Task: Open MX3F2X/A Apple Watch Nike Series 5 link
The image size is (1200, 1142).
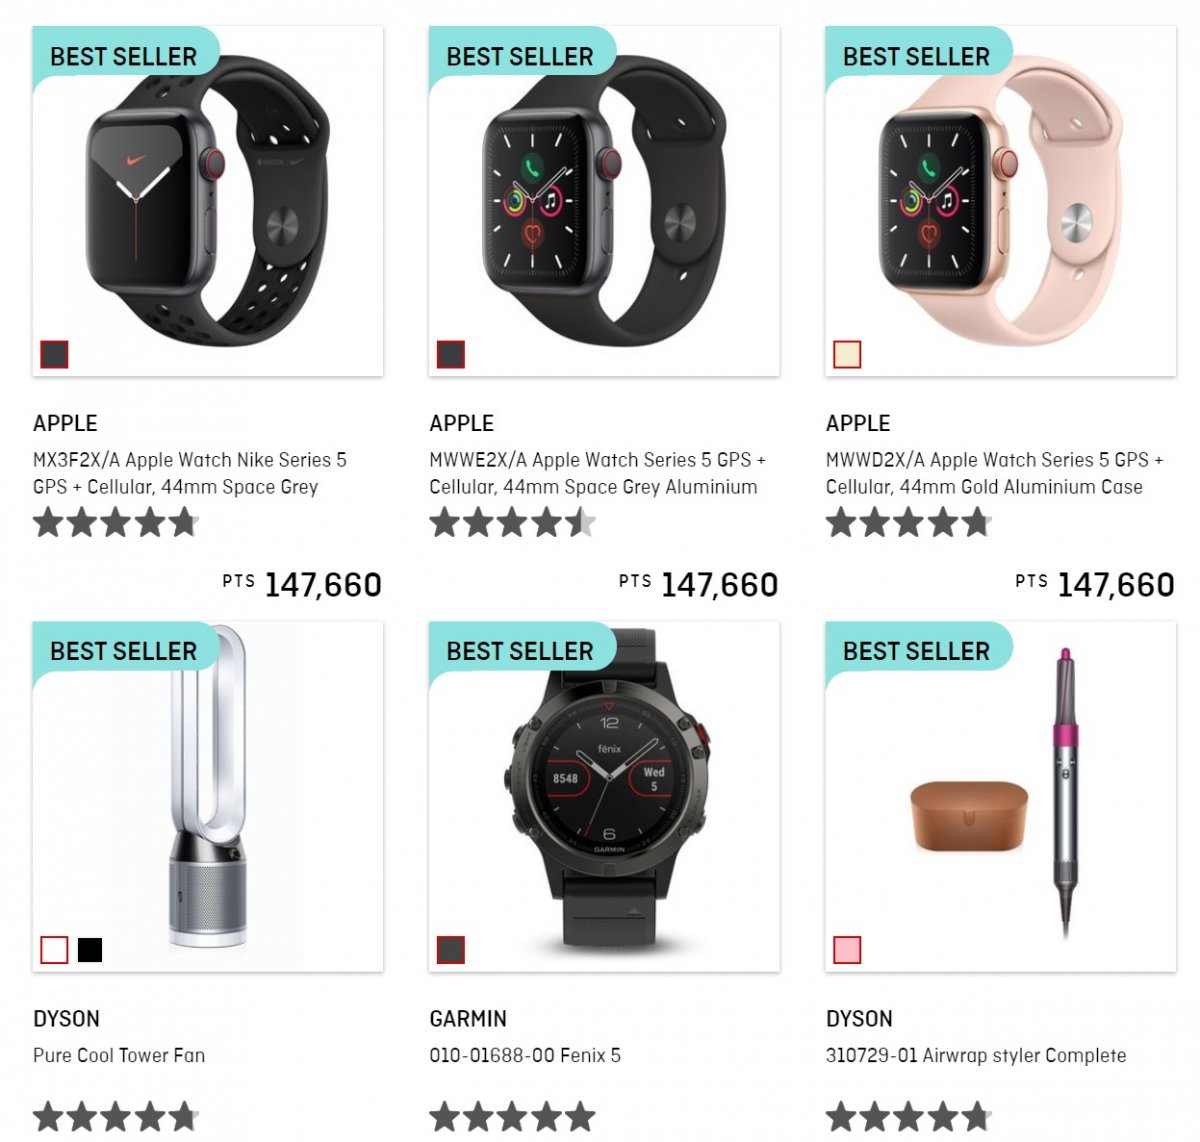Action: [x=190, y=473]
